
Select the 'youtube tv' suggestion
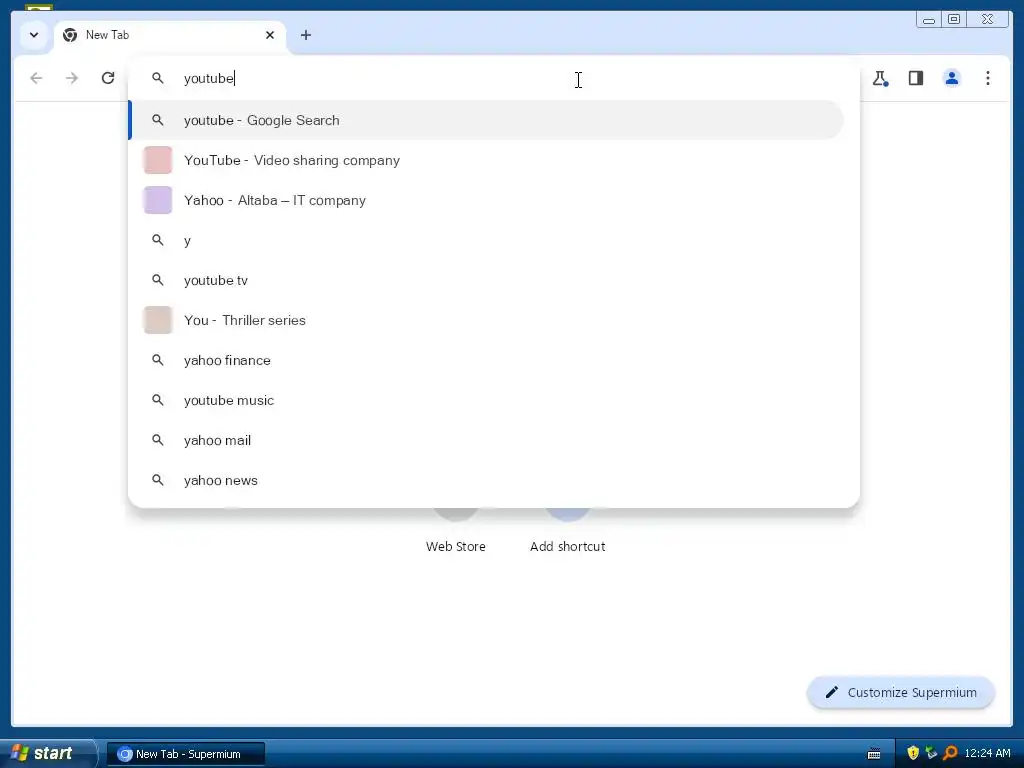click(x=487, y=280)
